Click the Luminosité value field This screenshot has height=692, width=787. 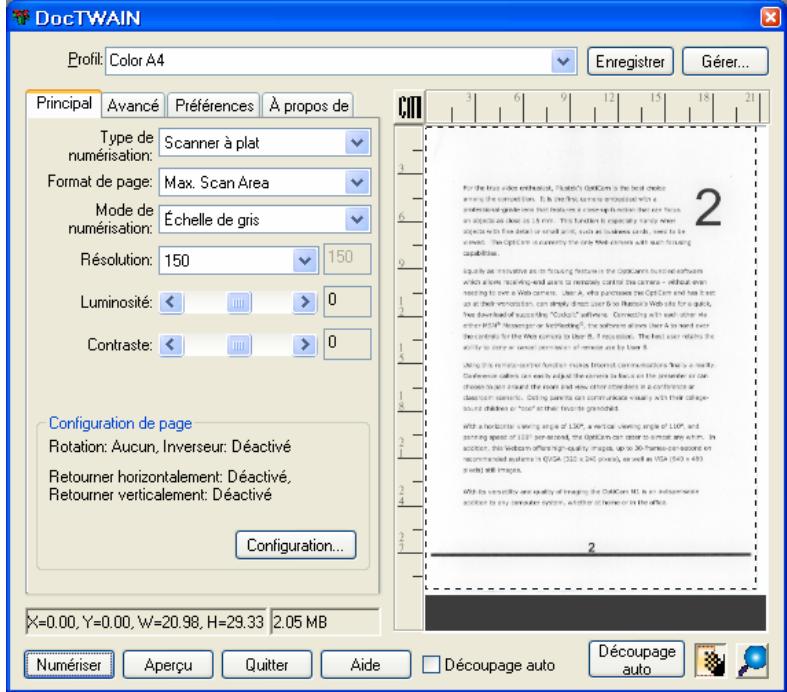coord(347,301)
